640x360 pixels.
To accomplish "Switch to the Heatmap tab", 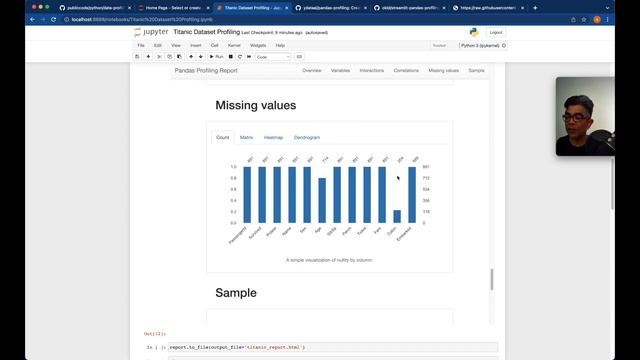I will (273, 138).
